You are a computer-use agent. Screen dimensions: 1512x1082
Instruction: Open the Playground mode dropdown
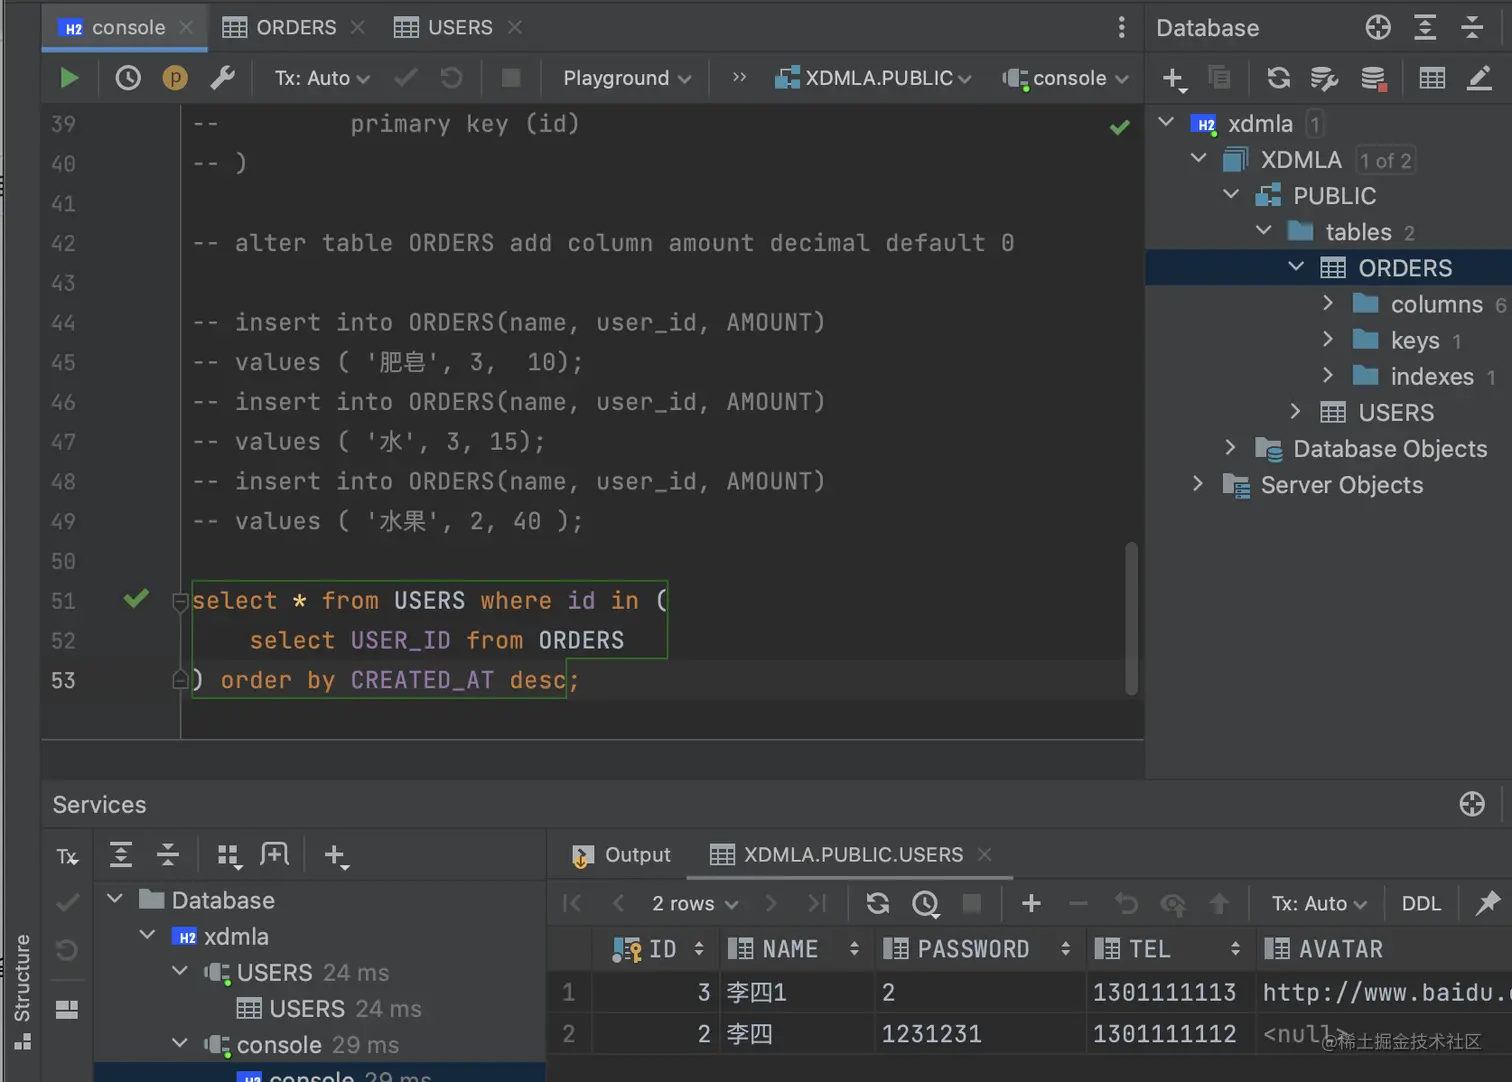tap(627, 78)
